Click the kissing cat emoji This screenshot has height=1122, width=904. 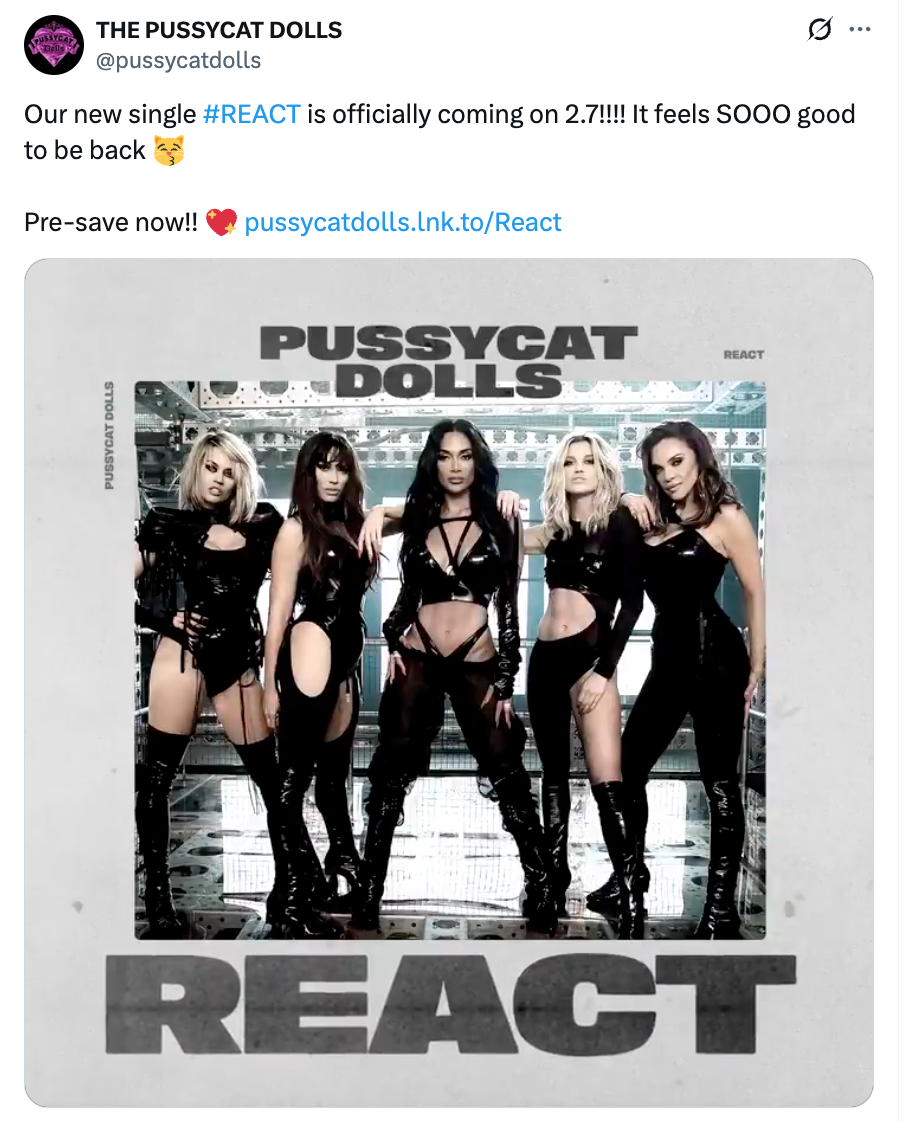pyautogui.click(x=170, y=151)
